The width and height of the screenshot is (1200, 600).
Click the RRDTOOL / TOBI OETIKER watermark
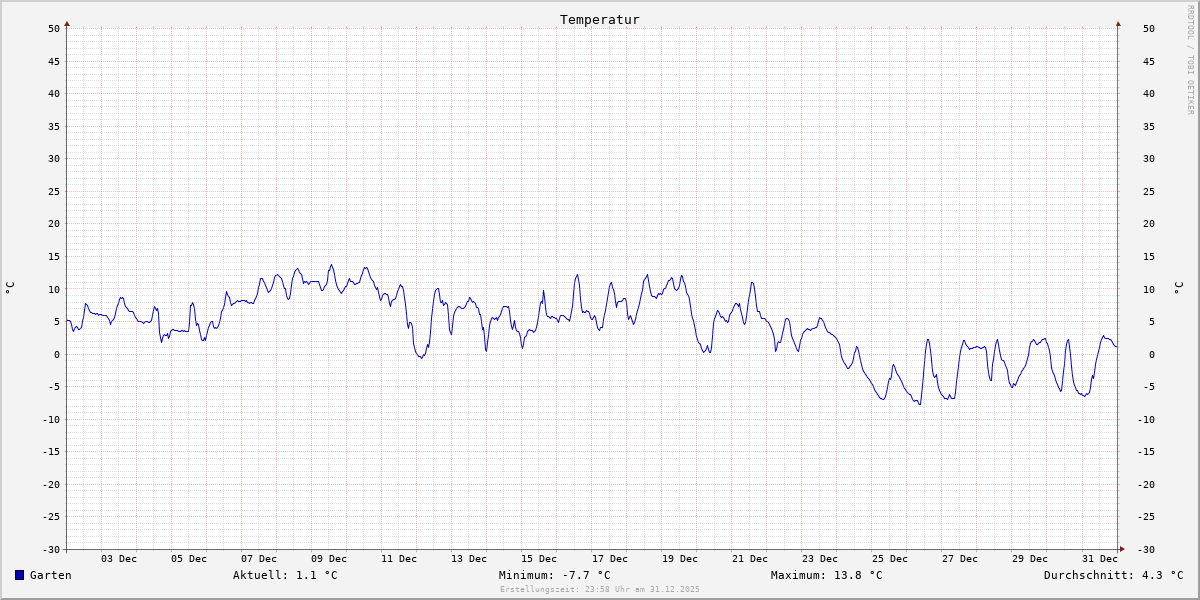click(x=1190, y=60)
